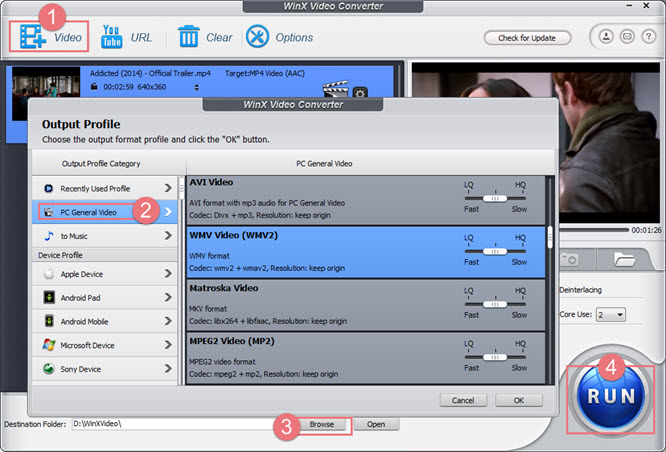Expand Apple Device arrow

click(168, 274)
